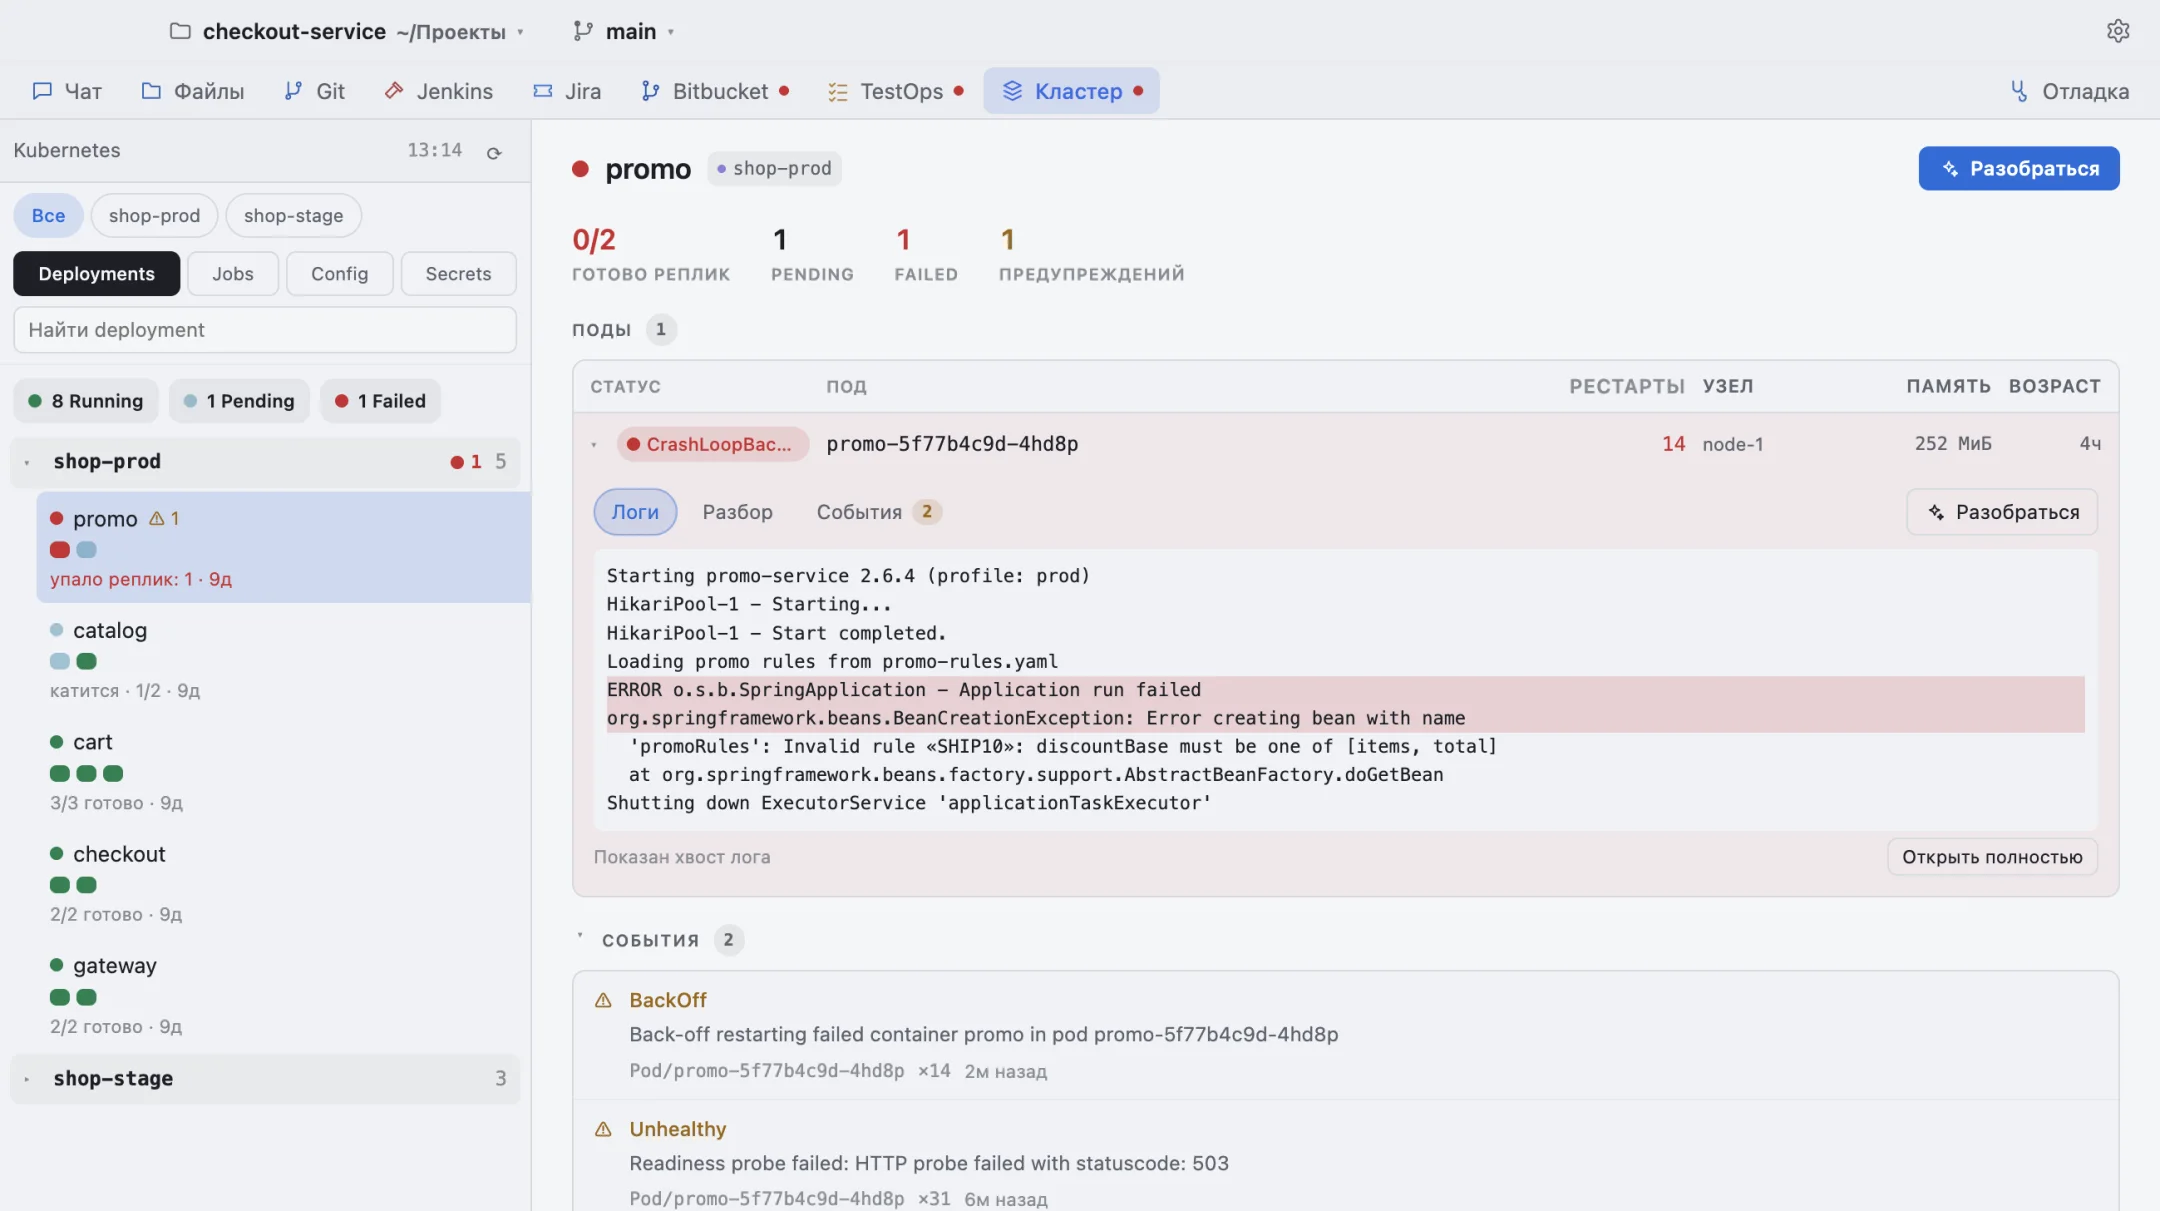Open the Разбор pod tab
The height and width of the screenshot is (1211, 2160).
point(737,512)
